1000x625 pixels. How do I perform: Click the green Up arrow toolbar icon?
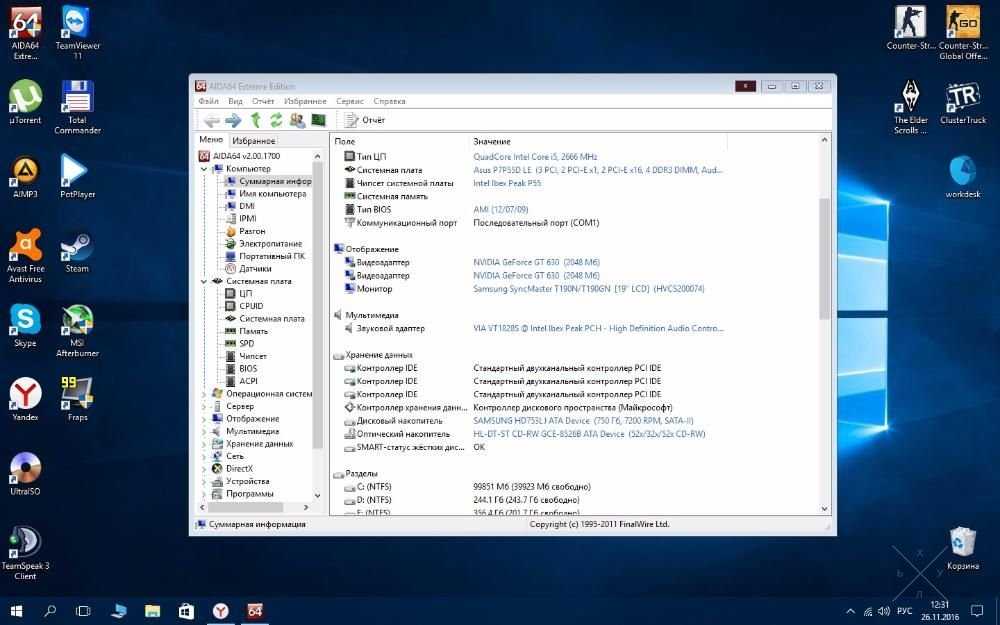coord(255,120)
